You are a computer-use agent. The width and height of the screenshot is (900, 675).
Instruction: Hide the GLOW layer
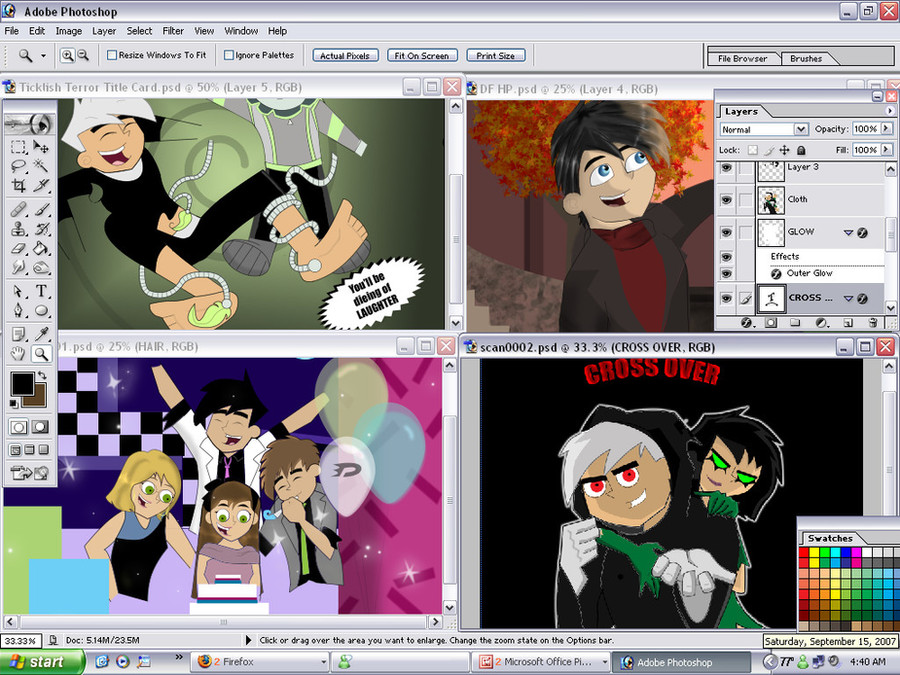(x=727, y=232)
